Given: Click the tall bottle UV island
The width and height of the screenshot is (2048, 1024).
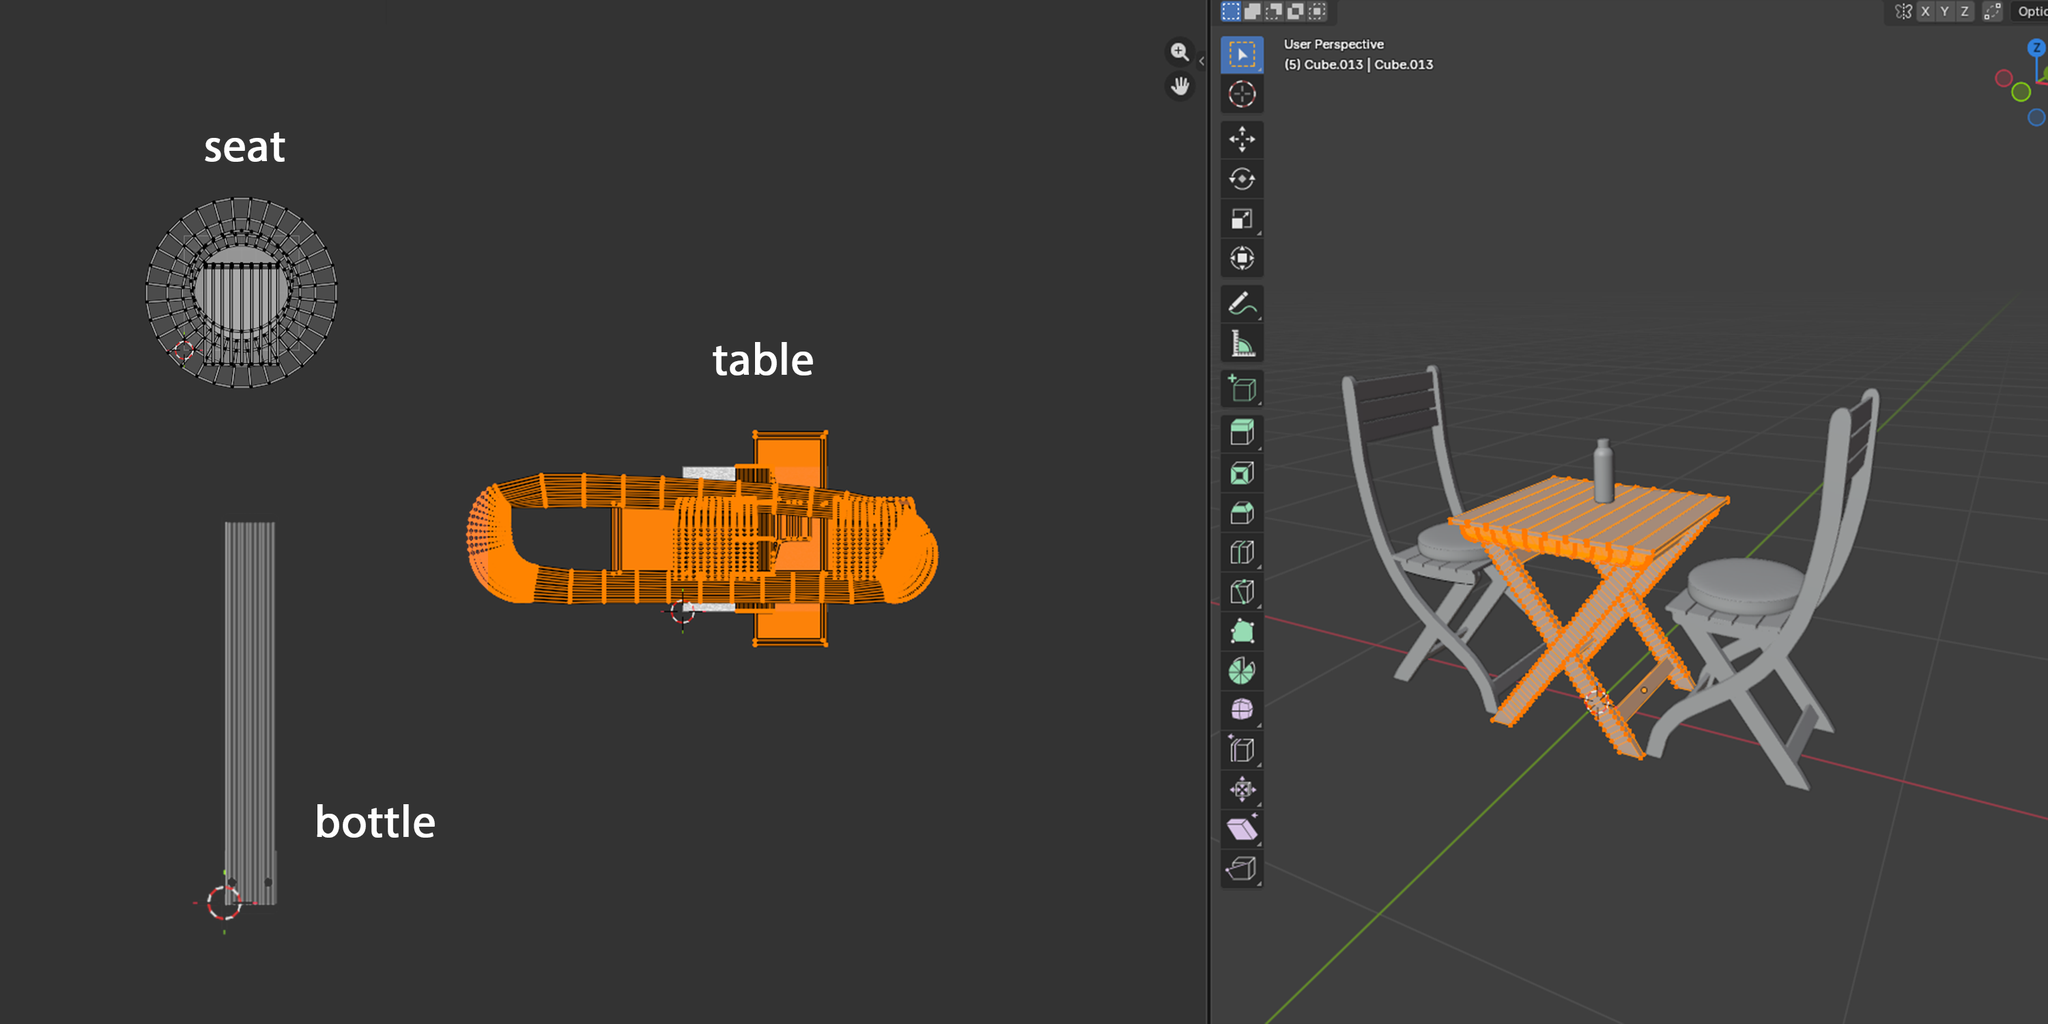Looking at the screenshot, I should tap(250, 712).
